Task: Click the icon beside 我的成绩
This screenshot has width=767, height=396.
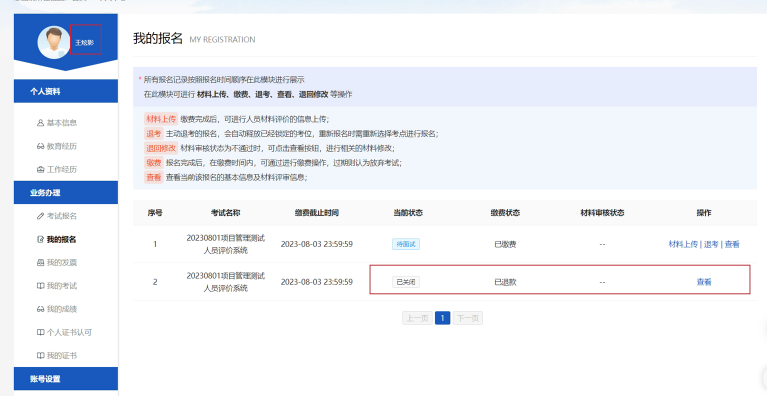Action: (x=41, y=309)
